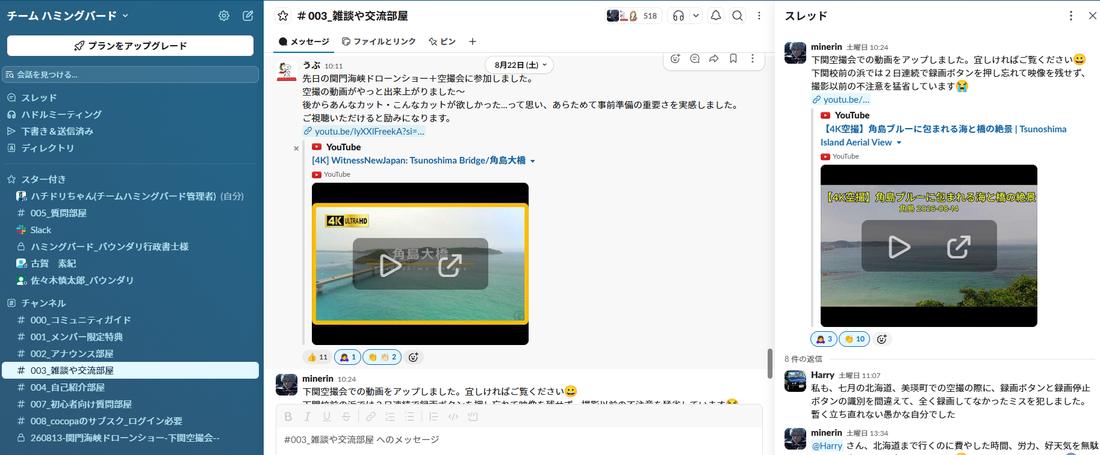1100x455 pixels.
Task: Click the channel search magnifier icon
Action: coord(737,15)
